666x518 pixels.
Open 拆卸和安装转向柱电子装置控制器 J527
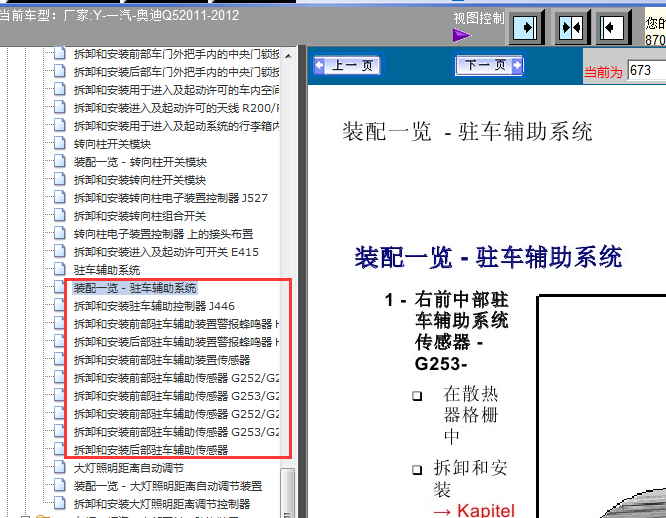(x=170, y=198)
